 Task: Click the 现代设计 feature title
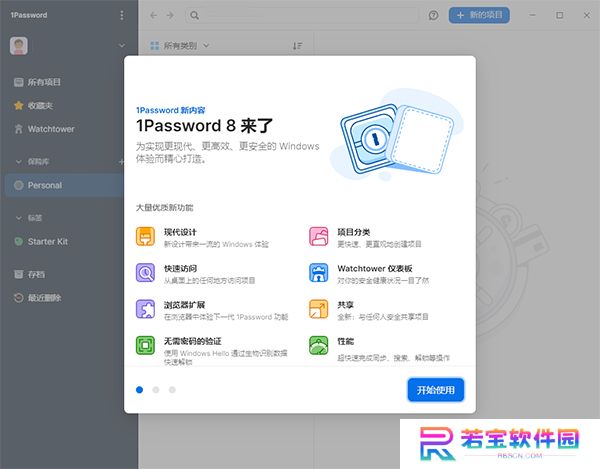point(180,232)
